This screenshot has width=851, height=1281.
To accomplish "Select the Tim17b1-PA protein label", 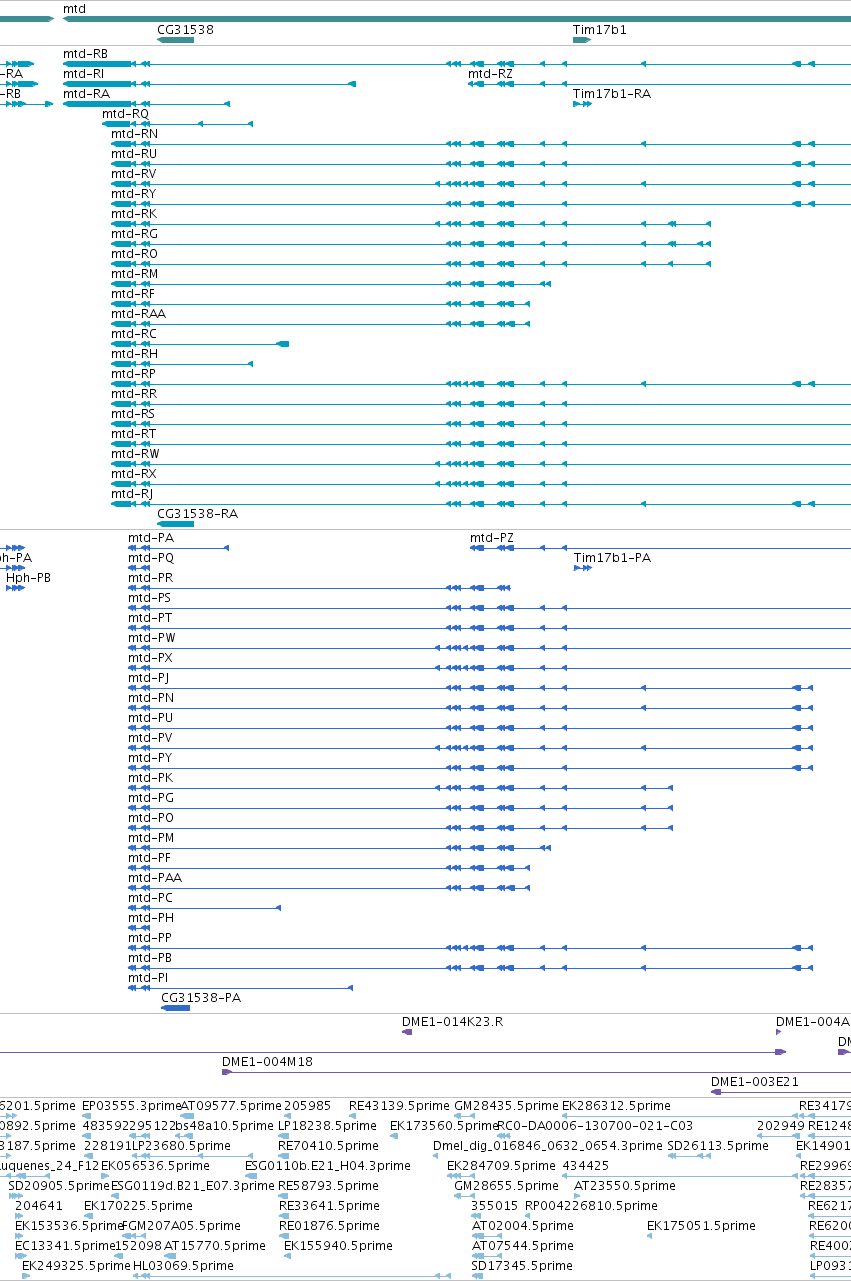I will pyautogui.click(x=612, y=558).
